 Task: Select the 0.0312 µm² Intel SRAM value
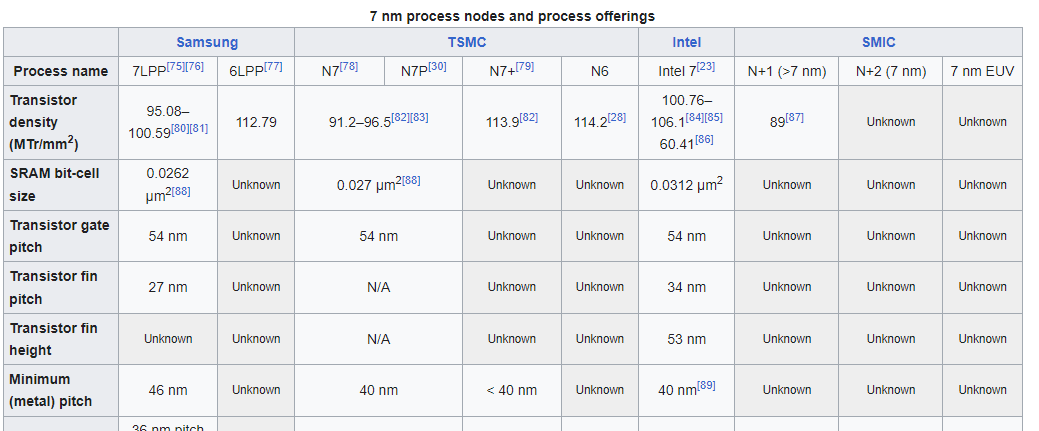(x=686, y=185)
